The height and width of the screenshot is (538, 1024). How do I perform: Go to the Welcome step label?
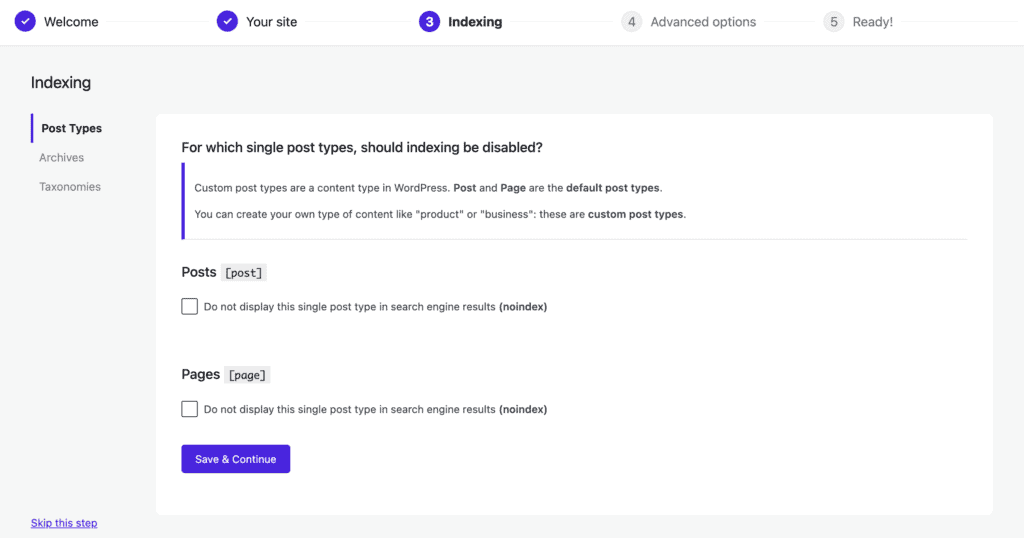click(71, 22)
